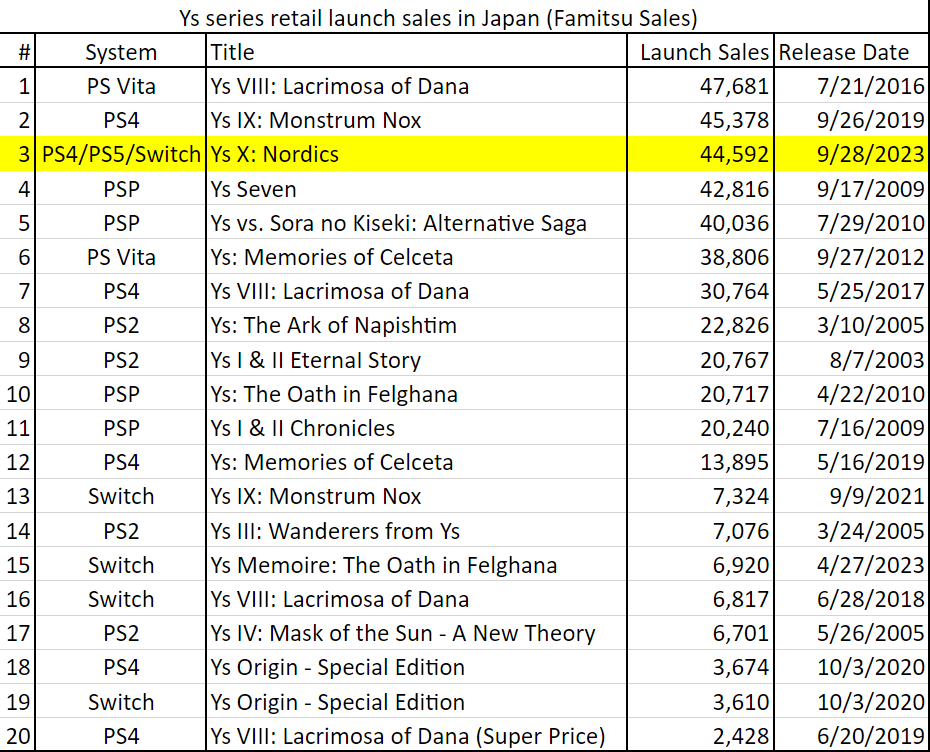Select release date 9/28/2023

coord(870,154)
